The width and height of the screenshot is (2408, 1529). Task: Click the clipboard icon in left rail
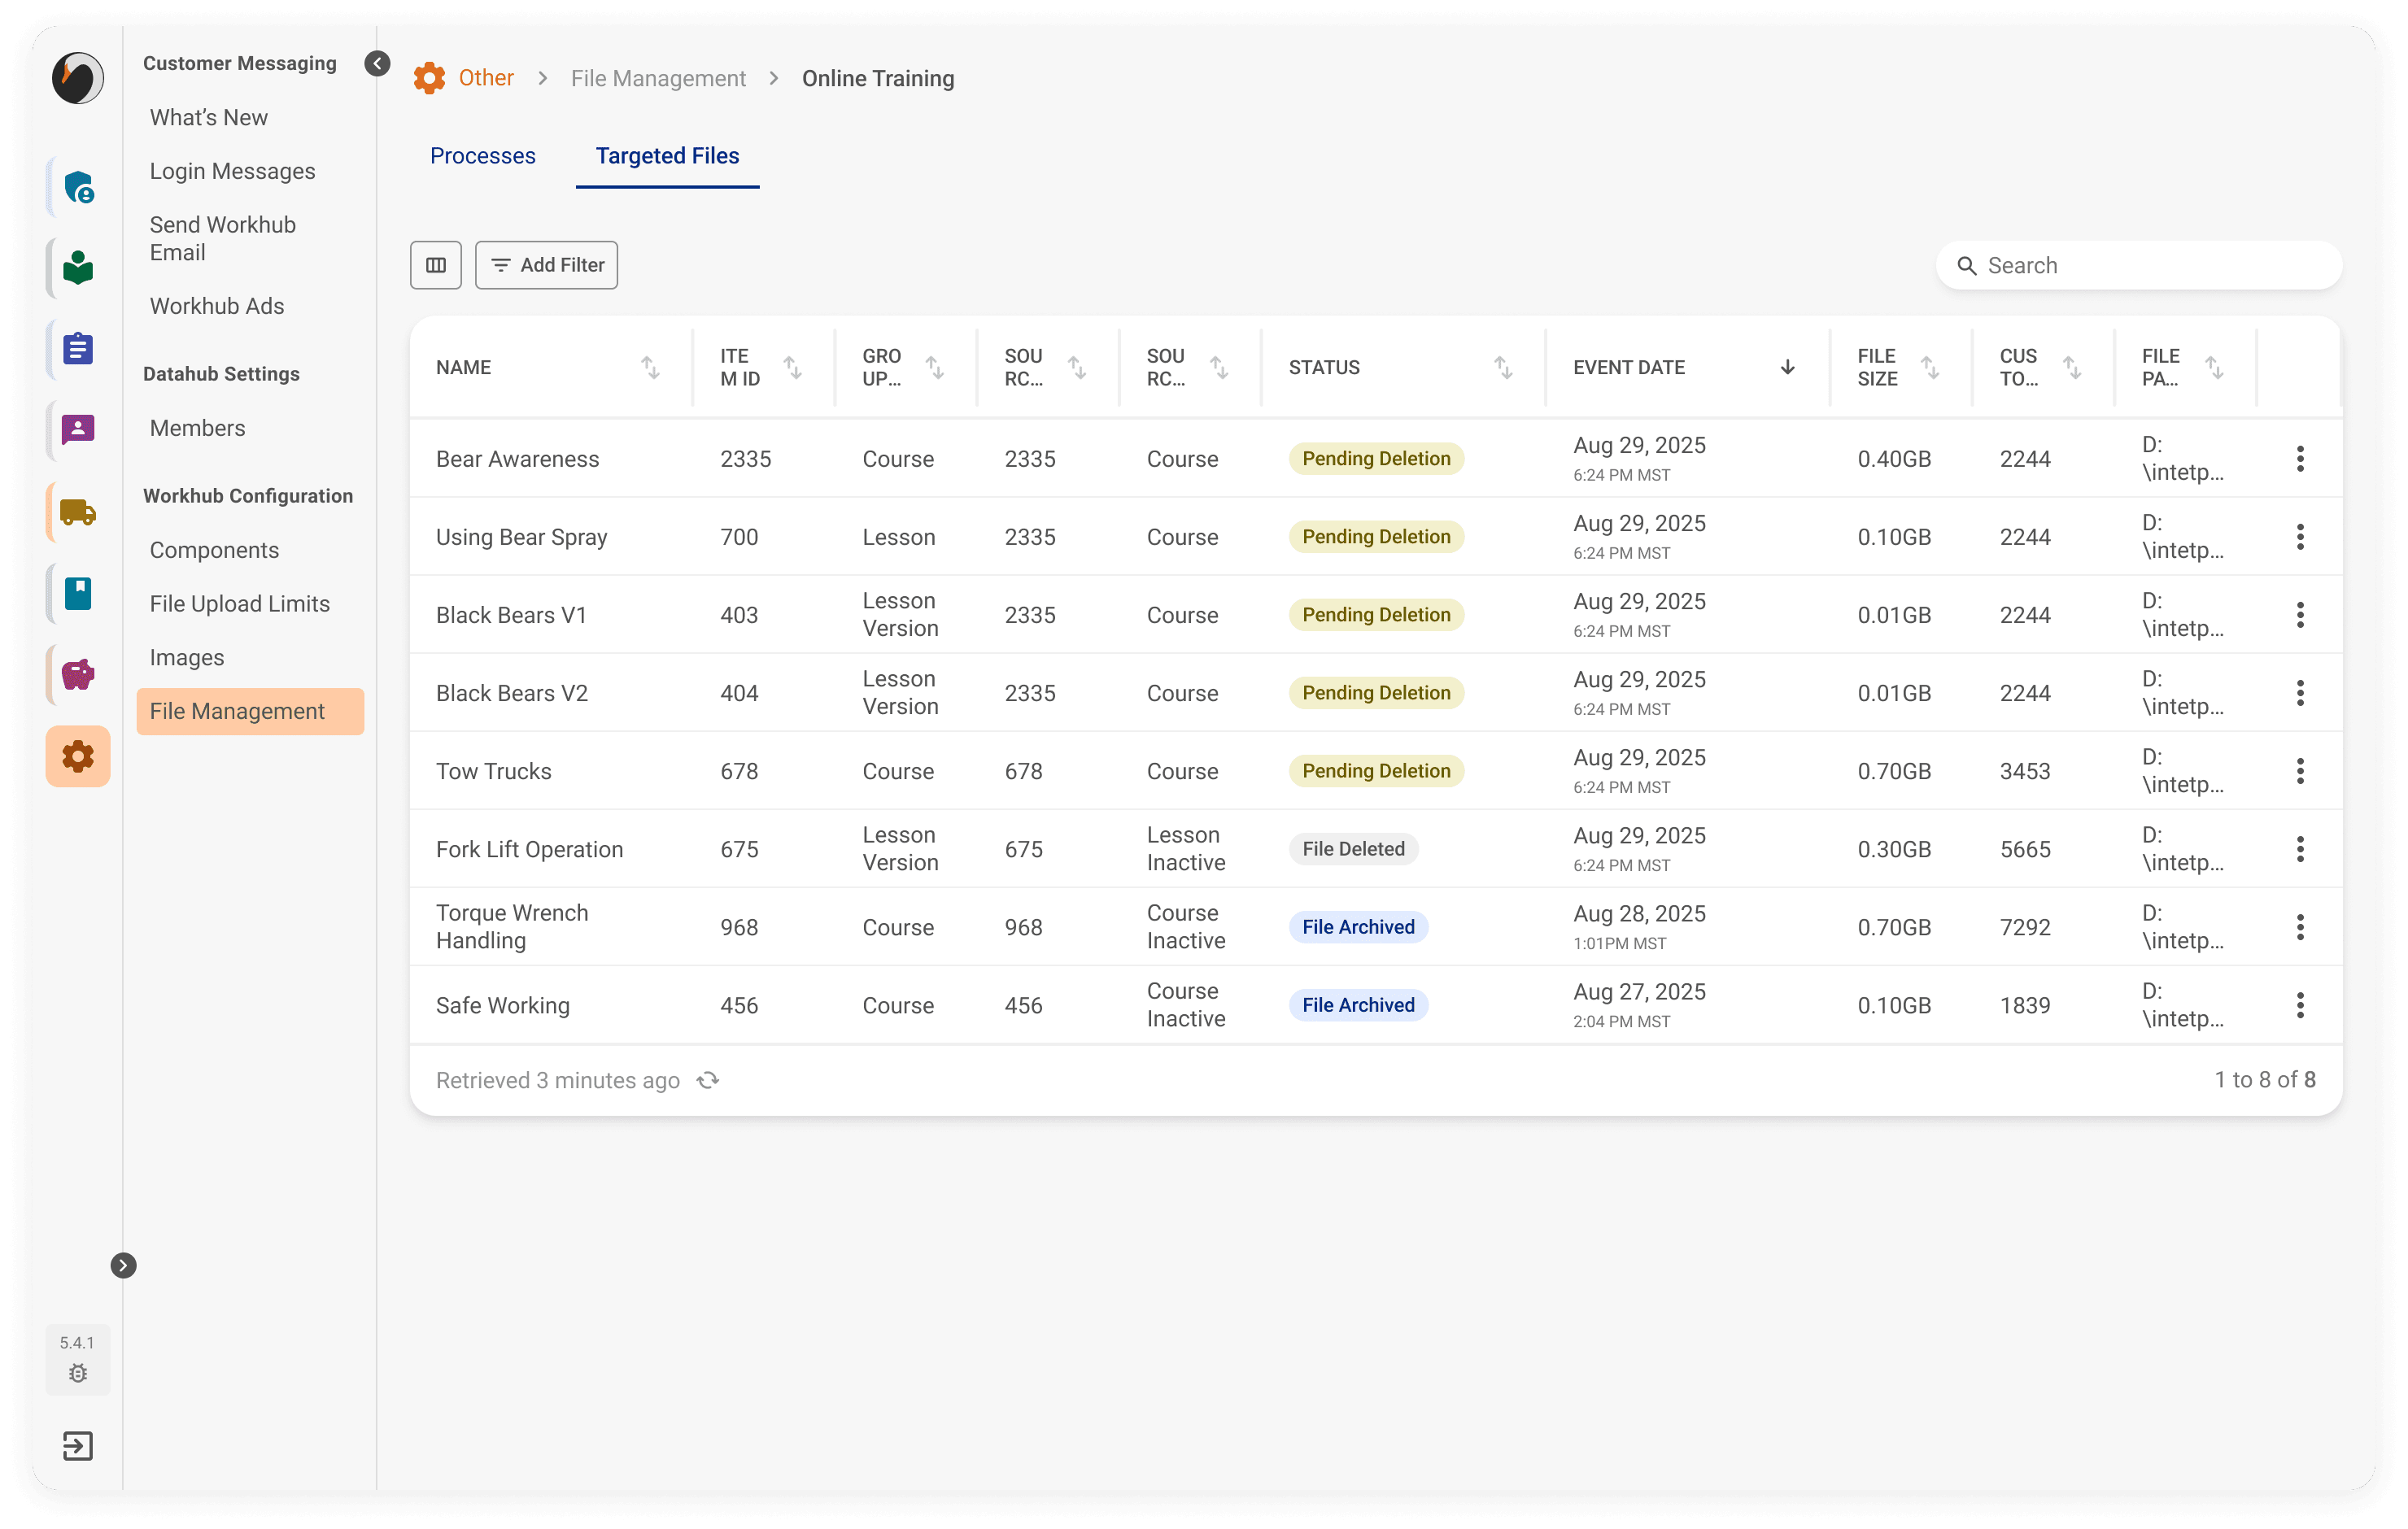78,349
